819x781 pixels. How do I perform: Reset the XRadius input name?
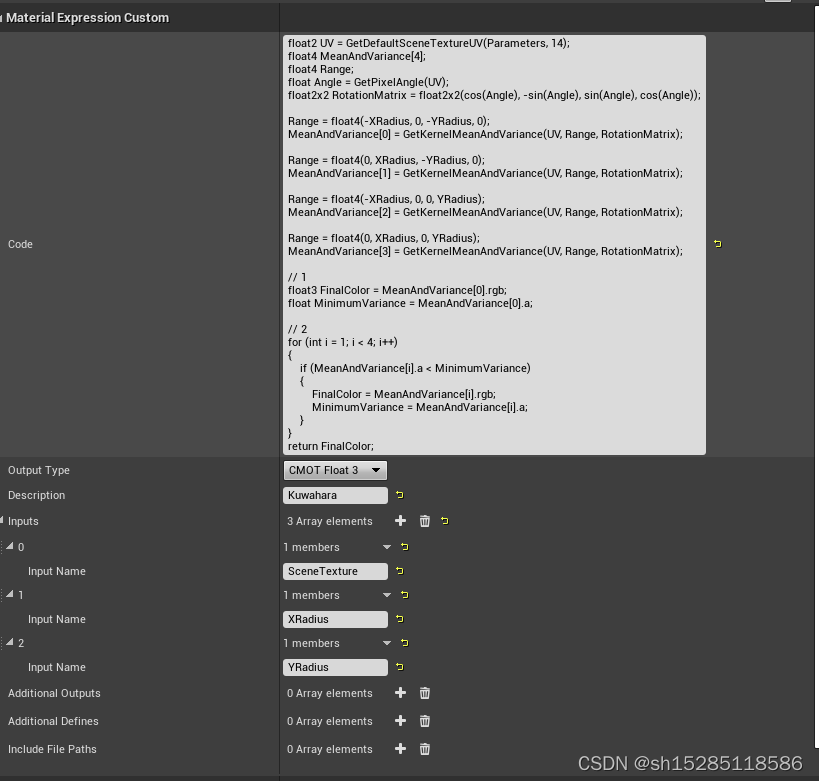[x=400, y=619]
